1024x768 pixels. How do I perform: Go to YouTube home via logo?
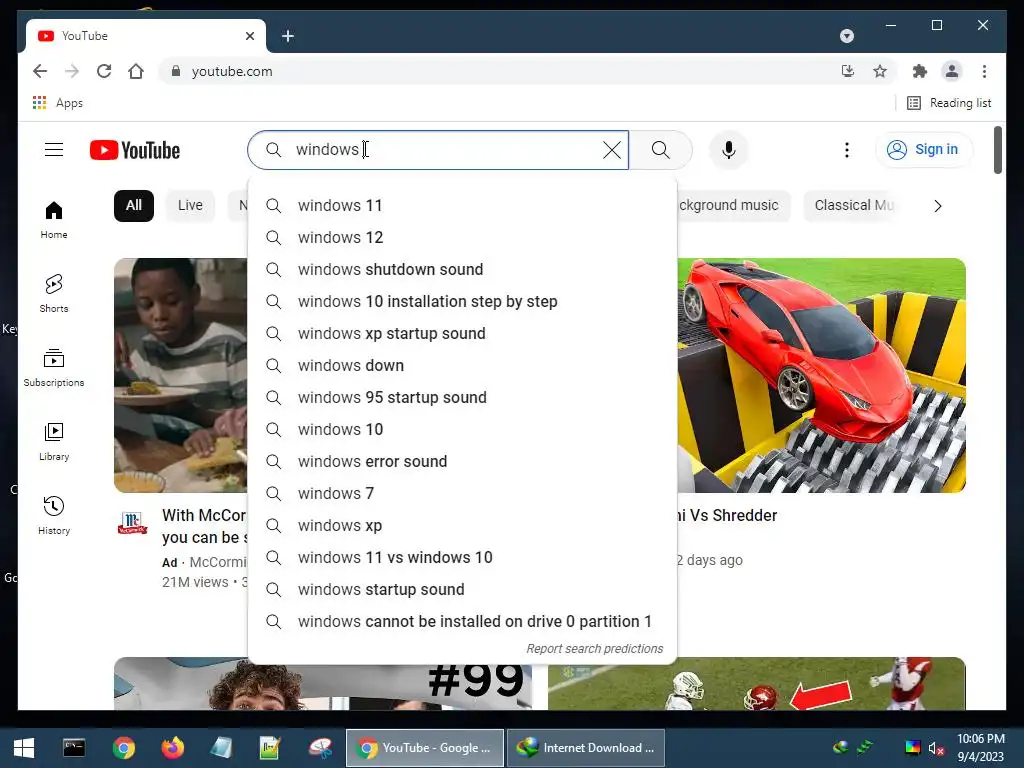tap(135, 150)
